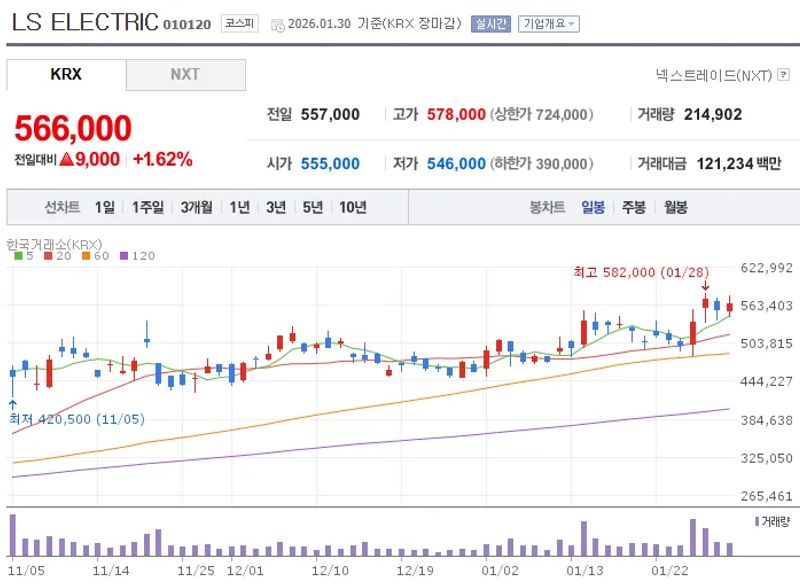
Task: Click the 최저 420,500 (11/05) chart label
Action: click(x=77, y=419)
